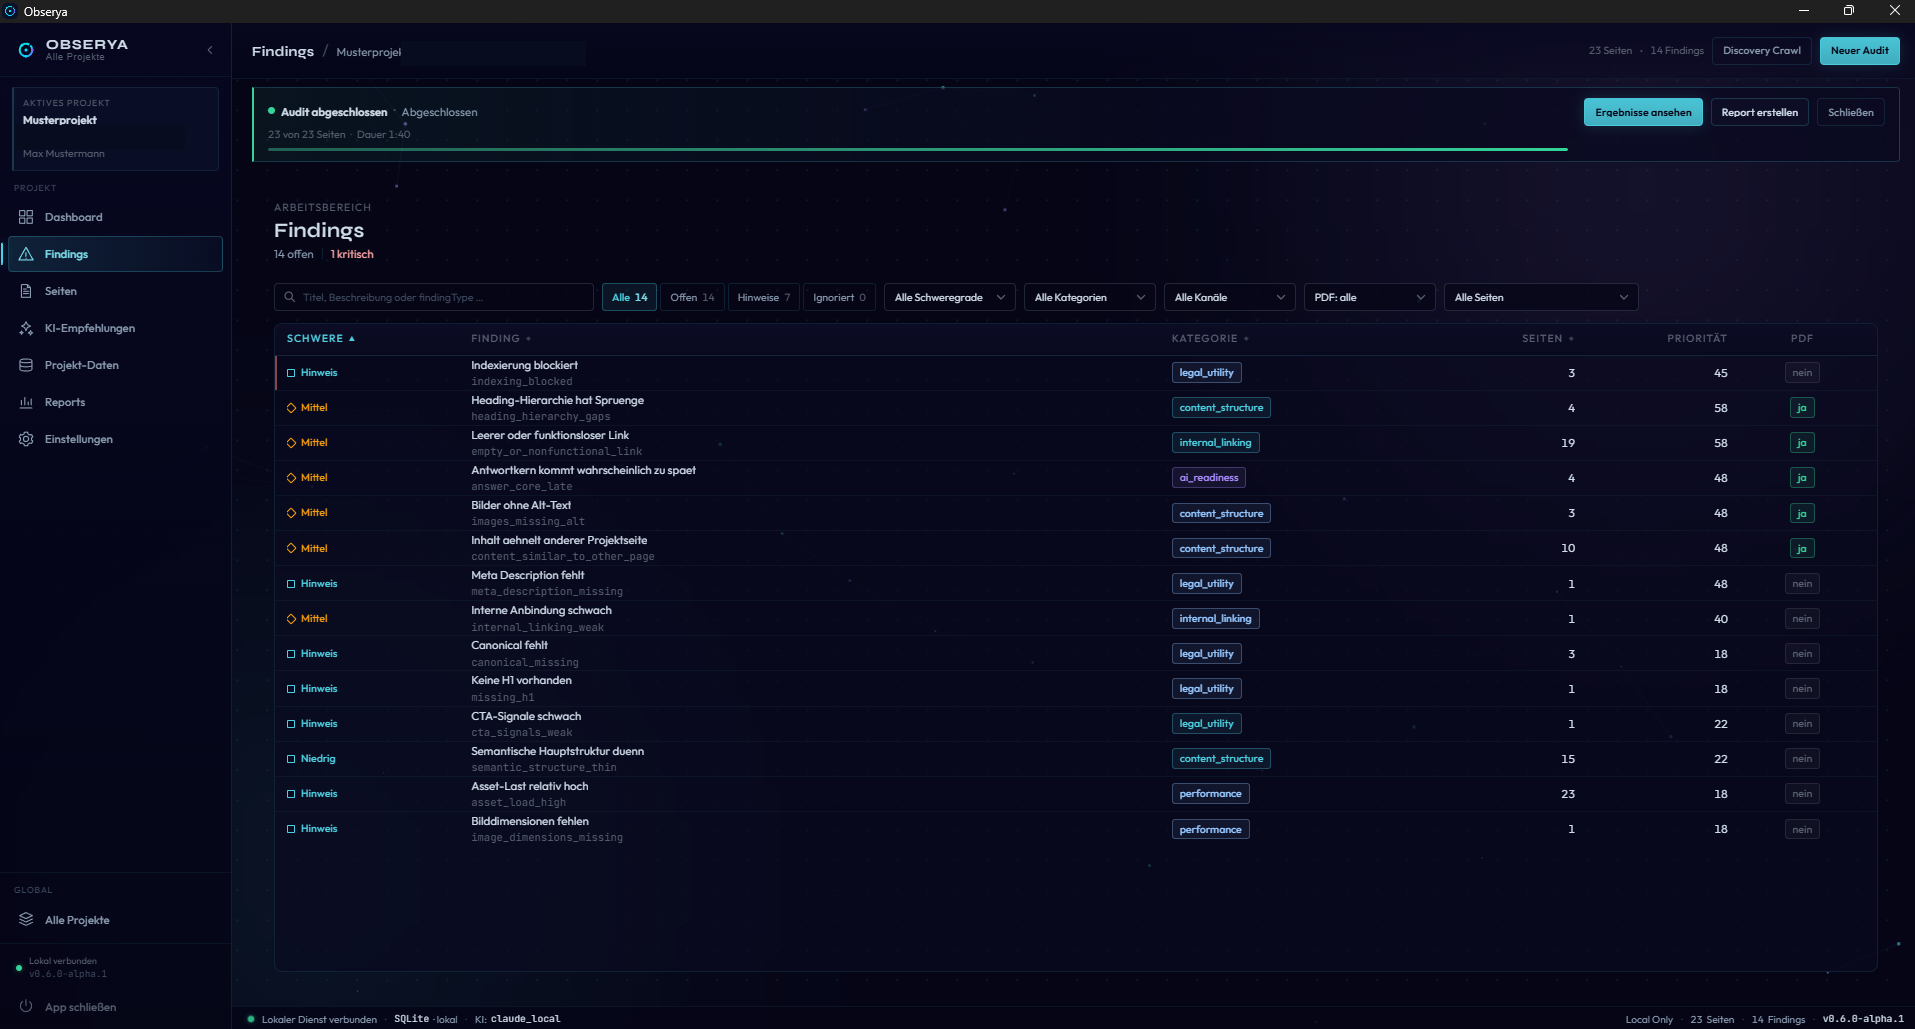Open the Alle Kategorien dropdown

1090,297
